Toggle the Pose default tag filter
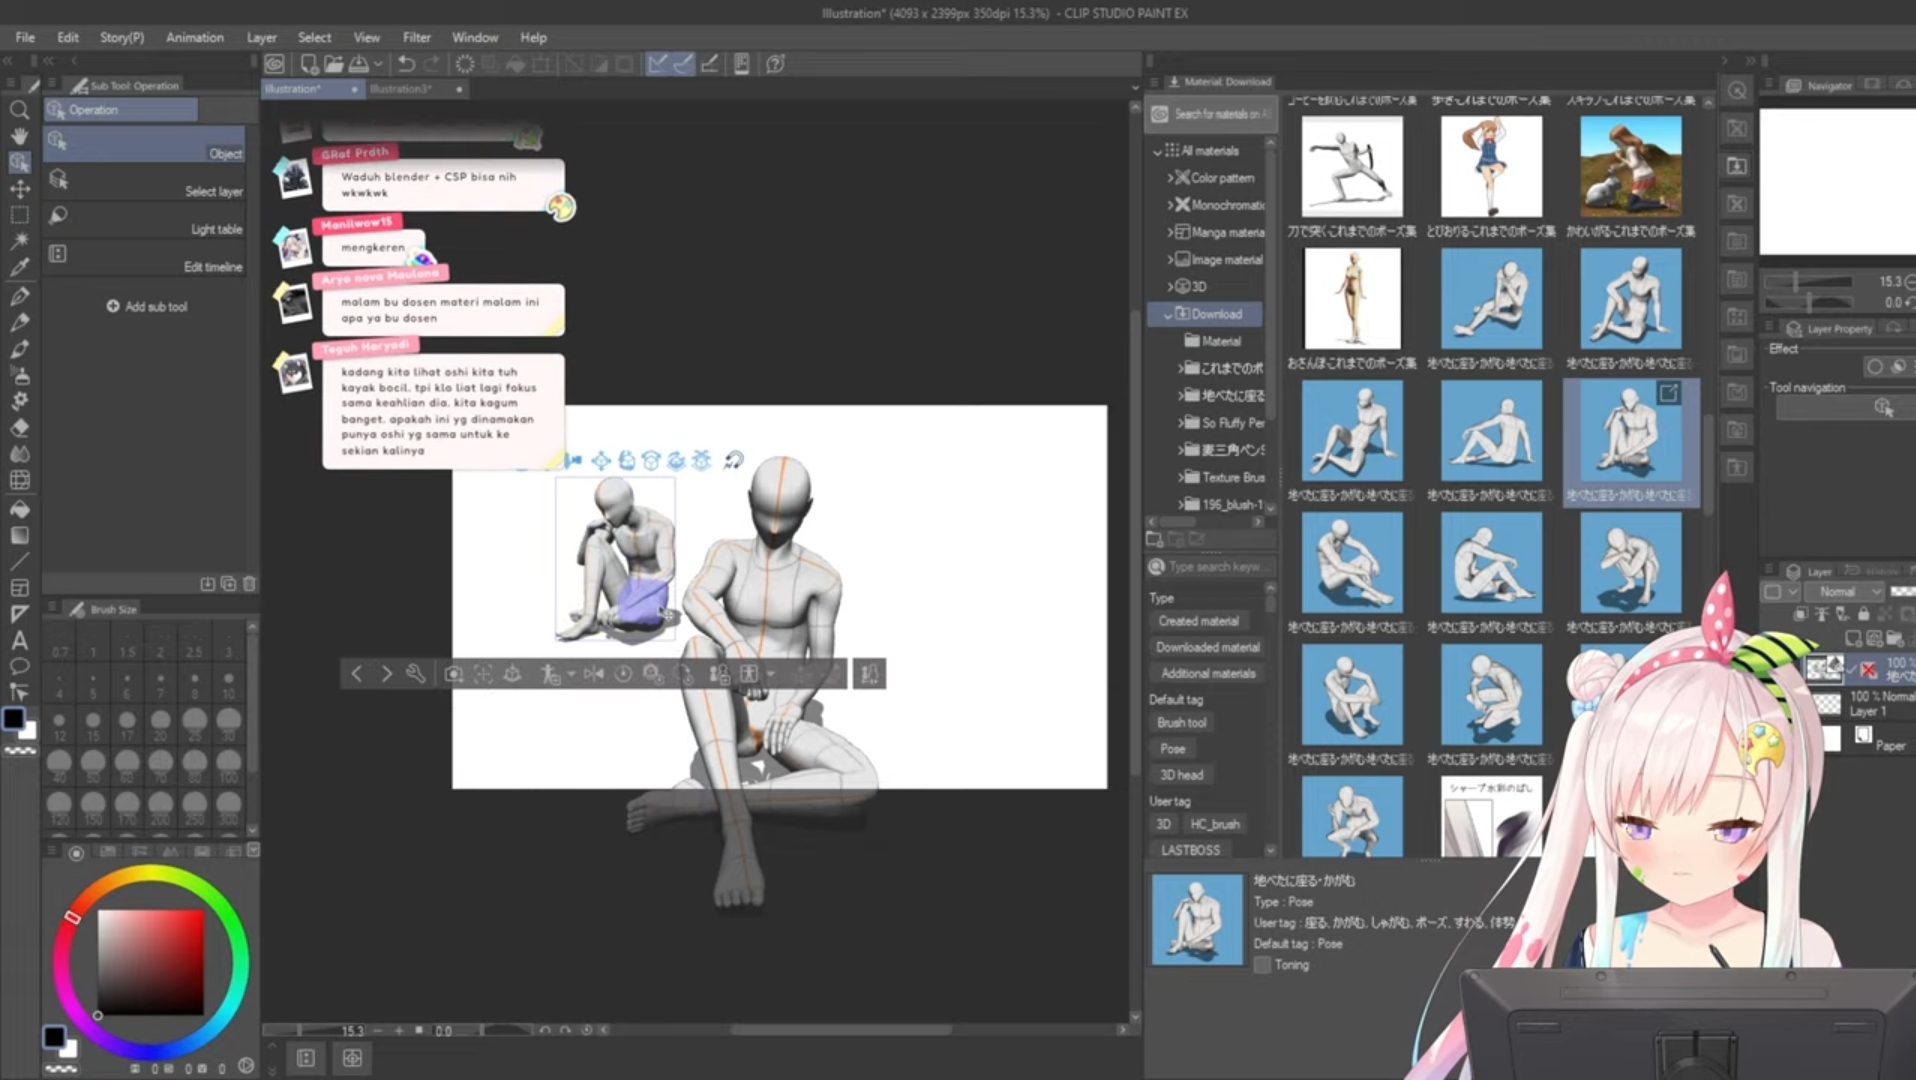This screenshot has height=1080, width=1916. click(x=1173, y=749)
